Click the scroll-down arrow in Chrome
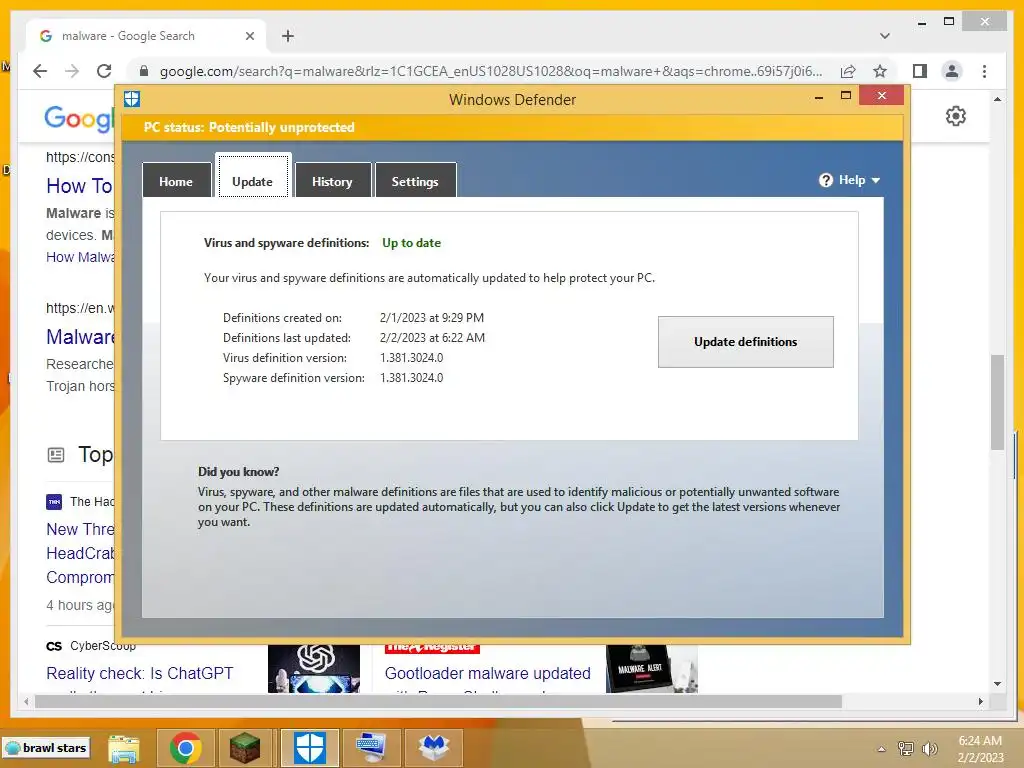Viewport: 1024px width, 768px height. (997, 684)
